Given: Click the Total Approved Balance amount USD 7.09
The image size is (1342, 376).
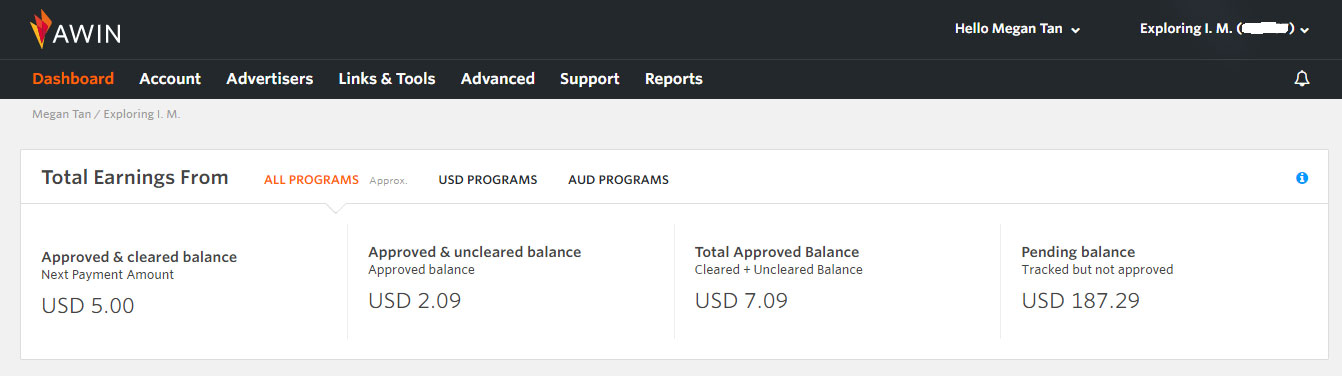Looking at the screenshot, I should (x=741, y=300).
